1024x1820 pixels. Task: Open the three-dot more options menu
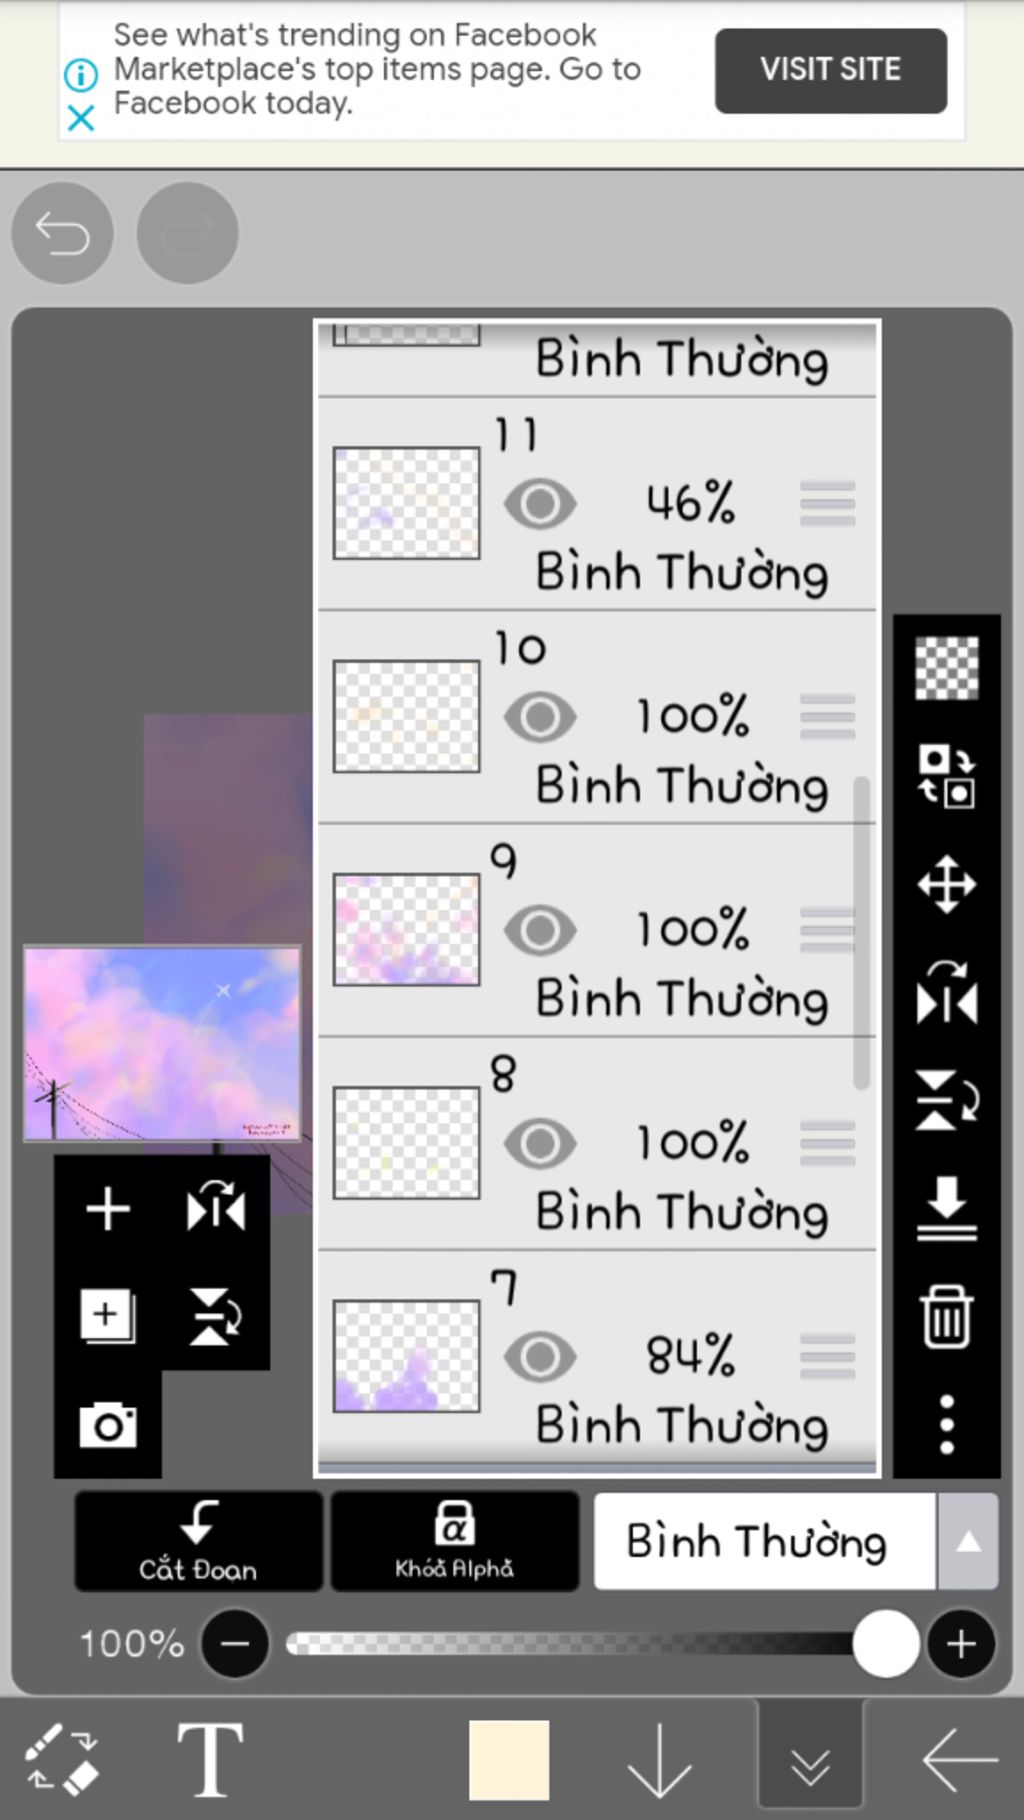(946, 1424)
